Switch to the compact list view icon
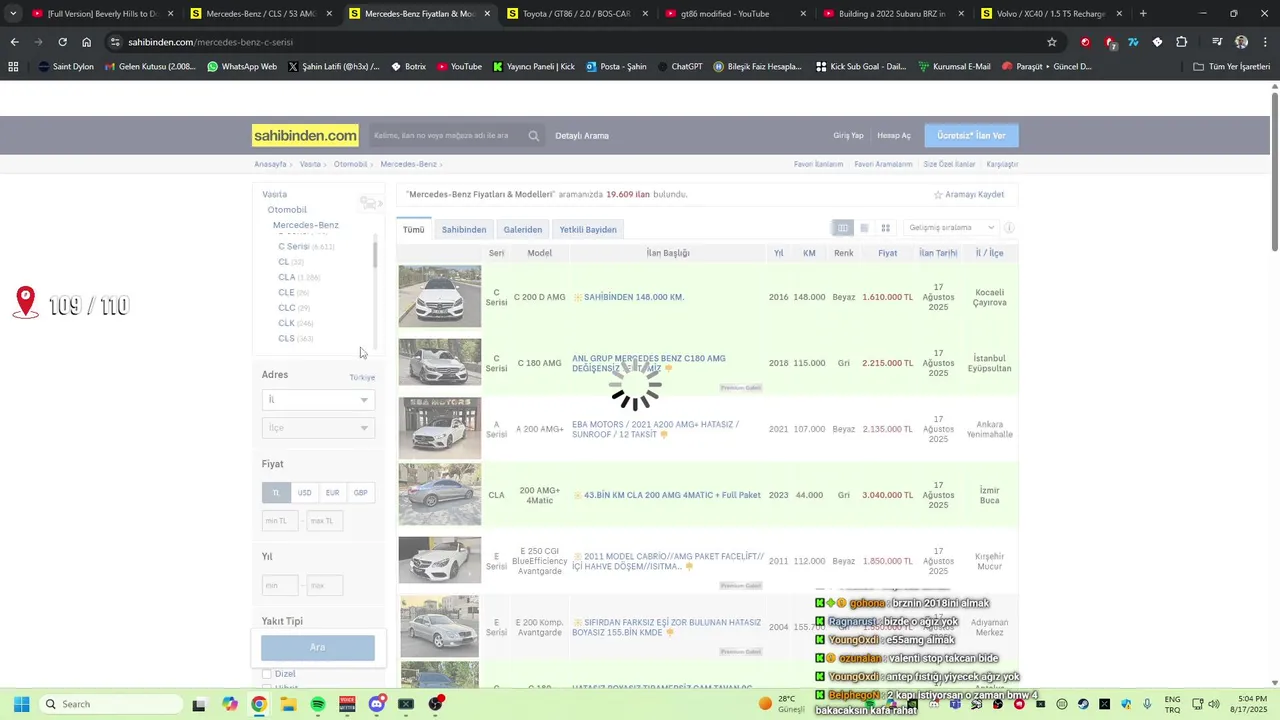 click(x=864, y=228)
